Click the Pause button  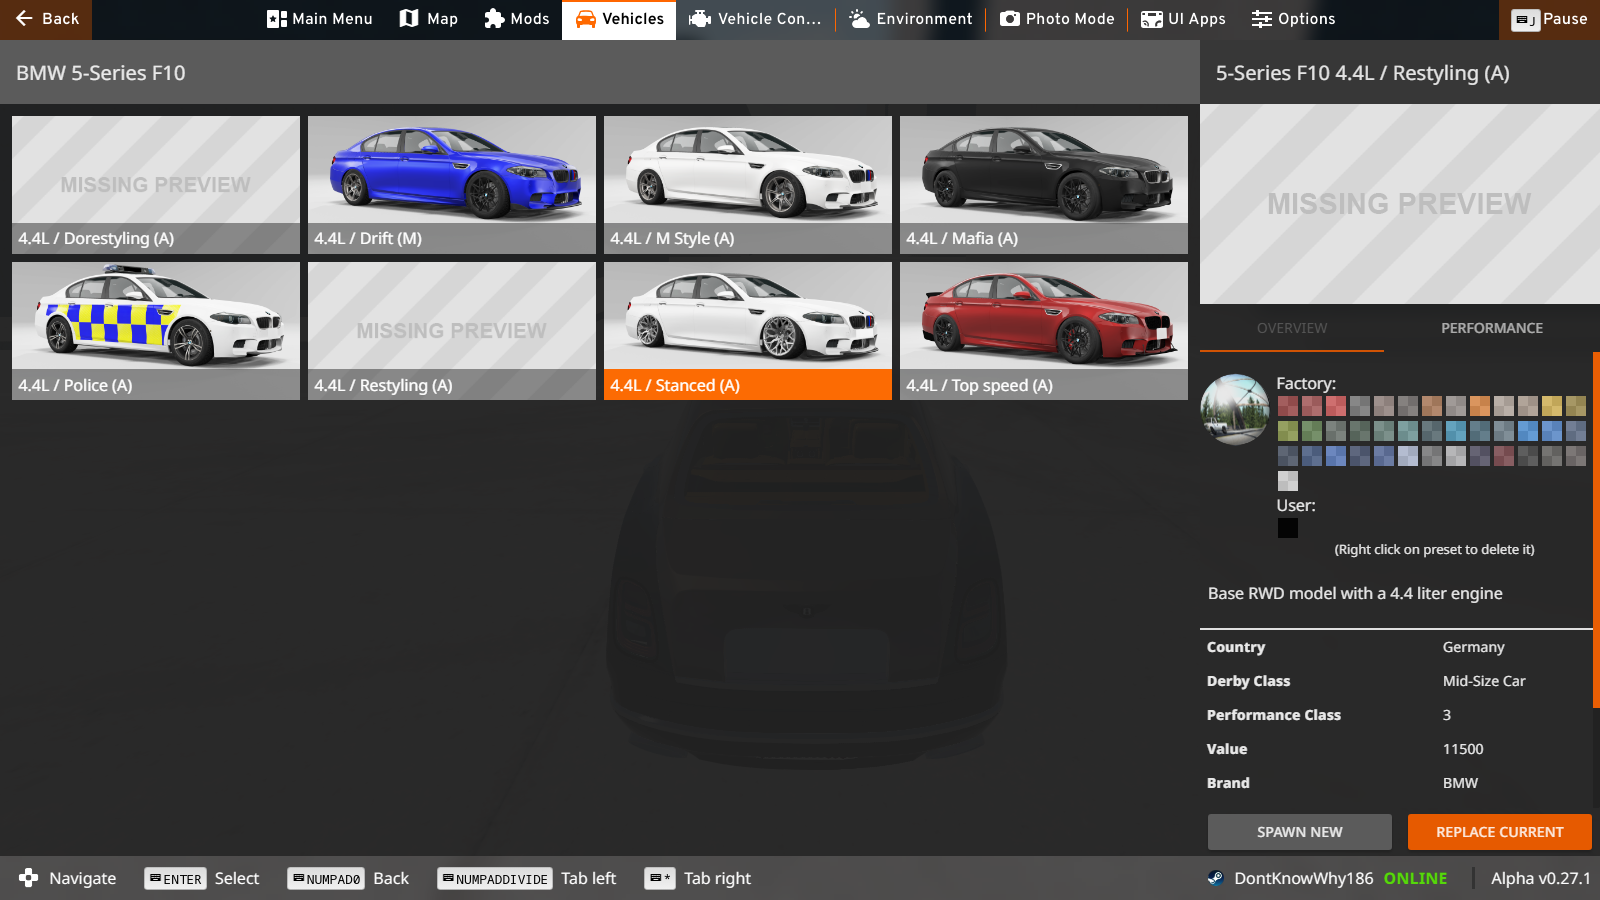1549,19
